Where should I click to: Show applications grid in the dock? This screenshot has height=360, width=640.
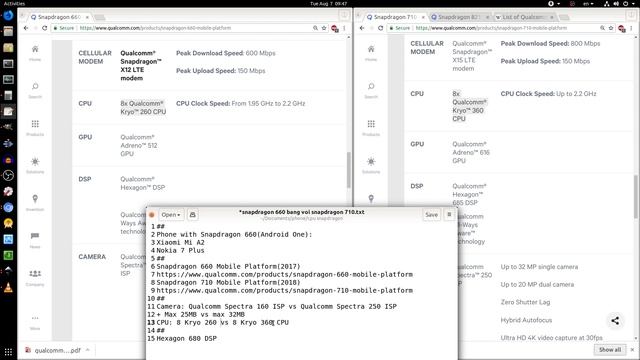click(8, 351)
